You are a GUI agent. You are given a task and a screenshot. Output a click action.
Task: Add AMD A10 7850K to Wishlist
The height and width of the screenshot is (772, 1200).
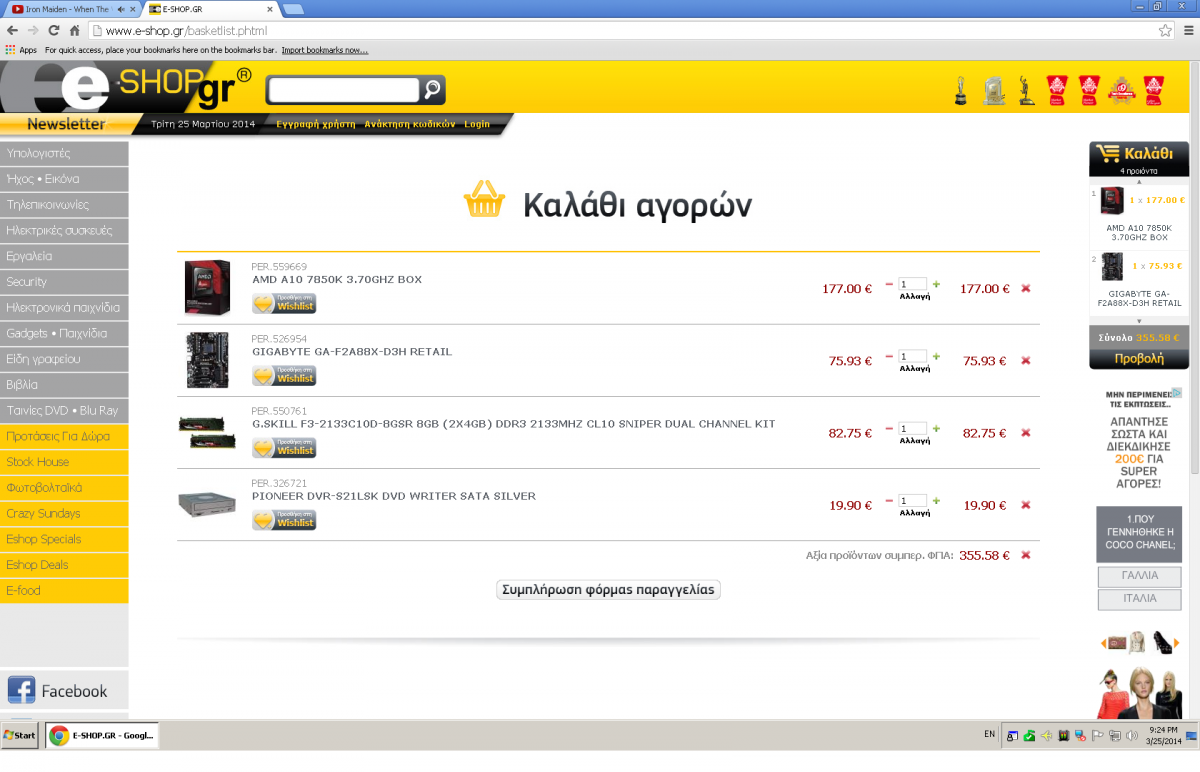click(284, 304)
